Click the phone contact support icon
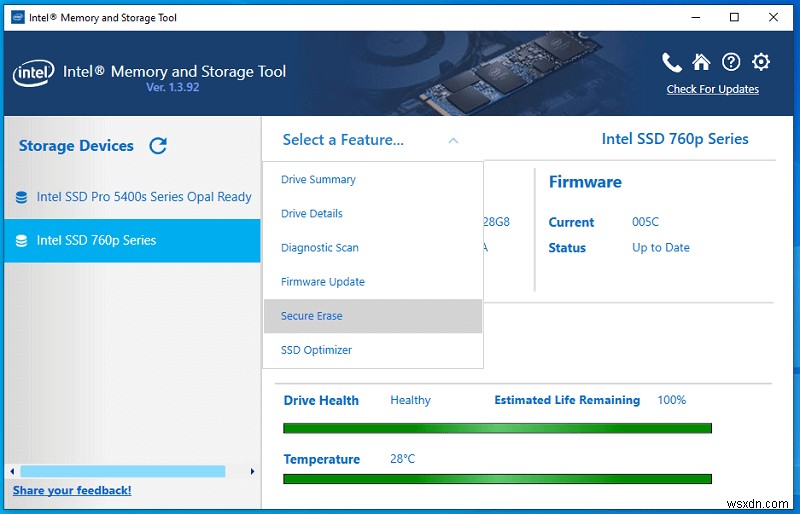The image size is (800, 514). point(672,62)
